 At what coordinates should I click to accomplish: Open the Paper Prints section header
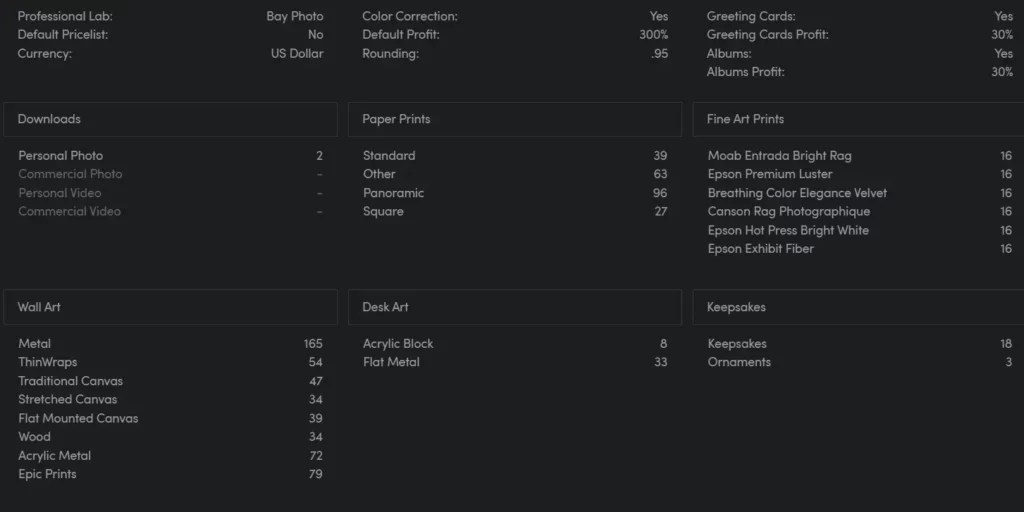coord(515,119)
